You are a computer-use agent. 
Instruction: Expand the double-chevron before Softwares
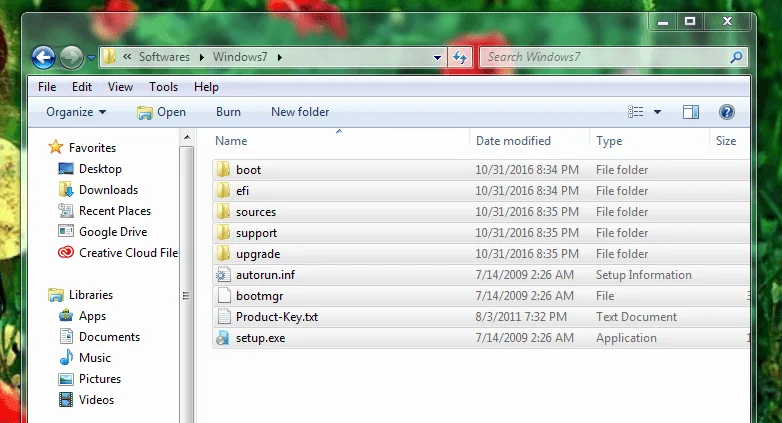coord(127,57)
